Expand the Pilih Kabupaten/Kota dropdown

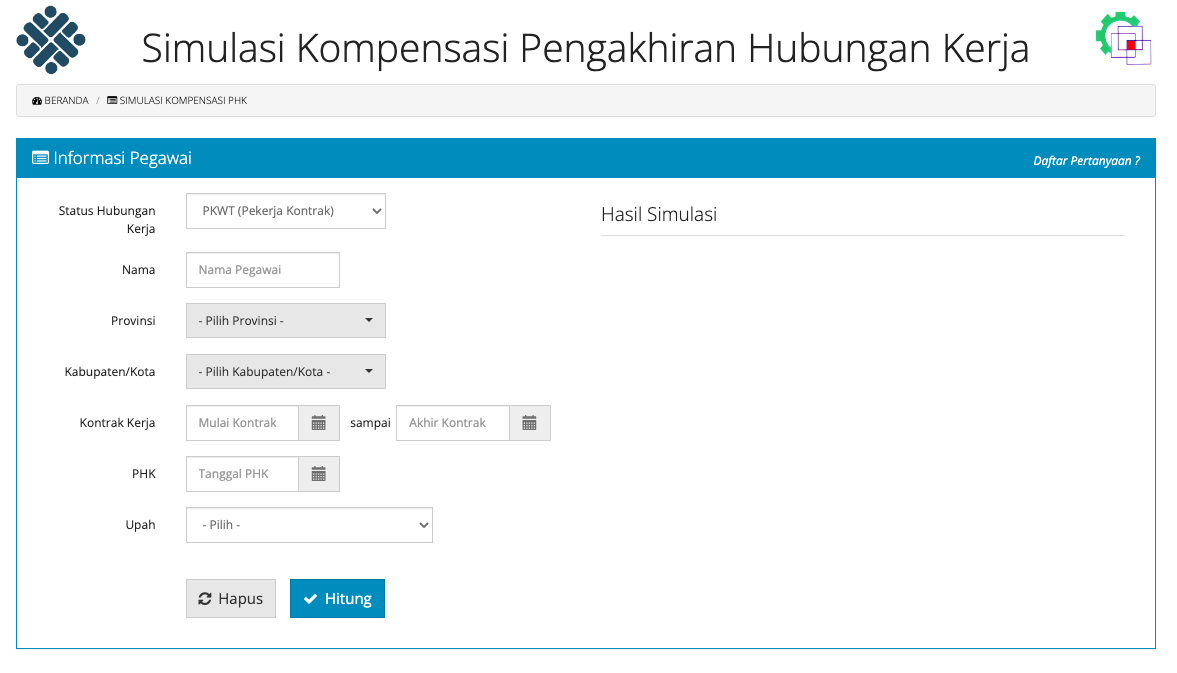click(285, 371)
